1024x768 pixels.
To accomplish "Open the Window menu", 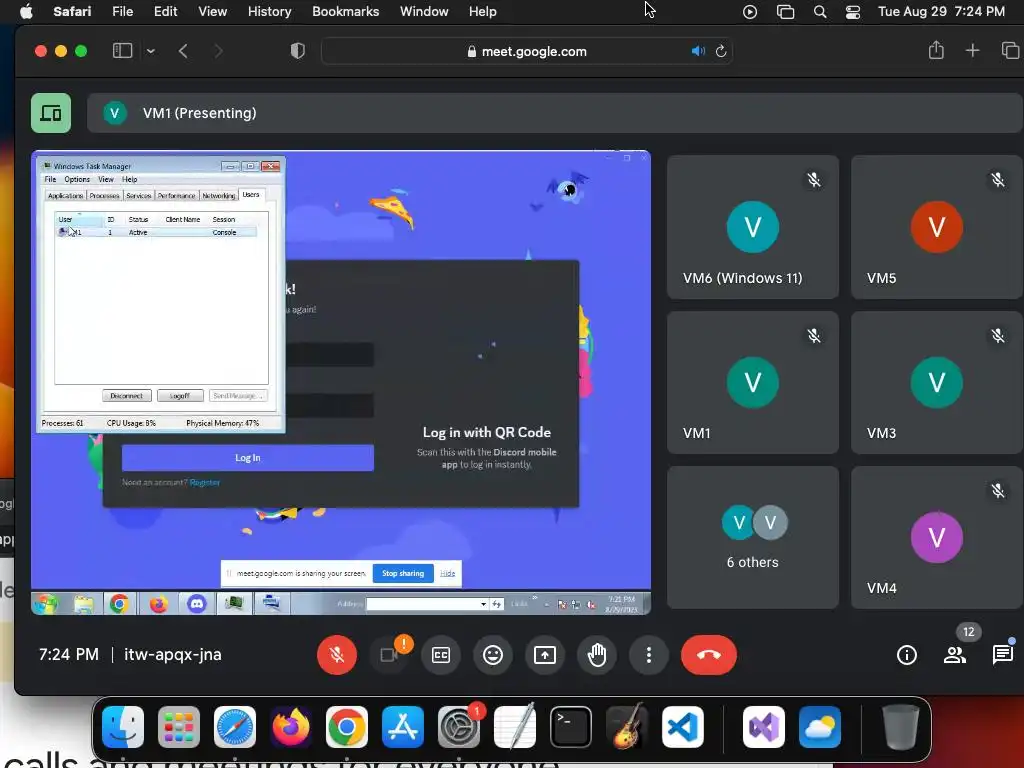I will pos(424,11).
